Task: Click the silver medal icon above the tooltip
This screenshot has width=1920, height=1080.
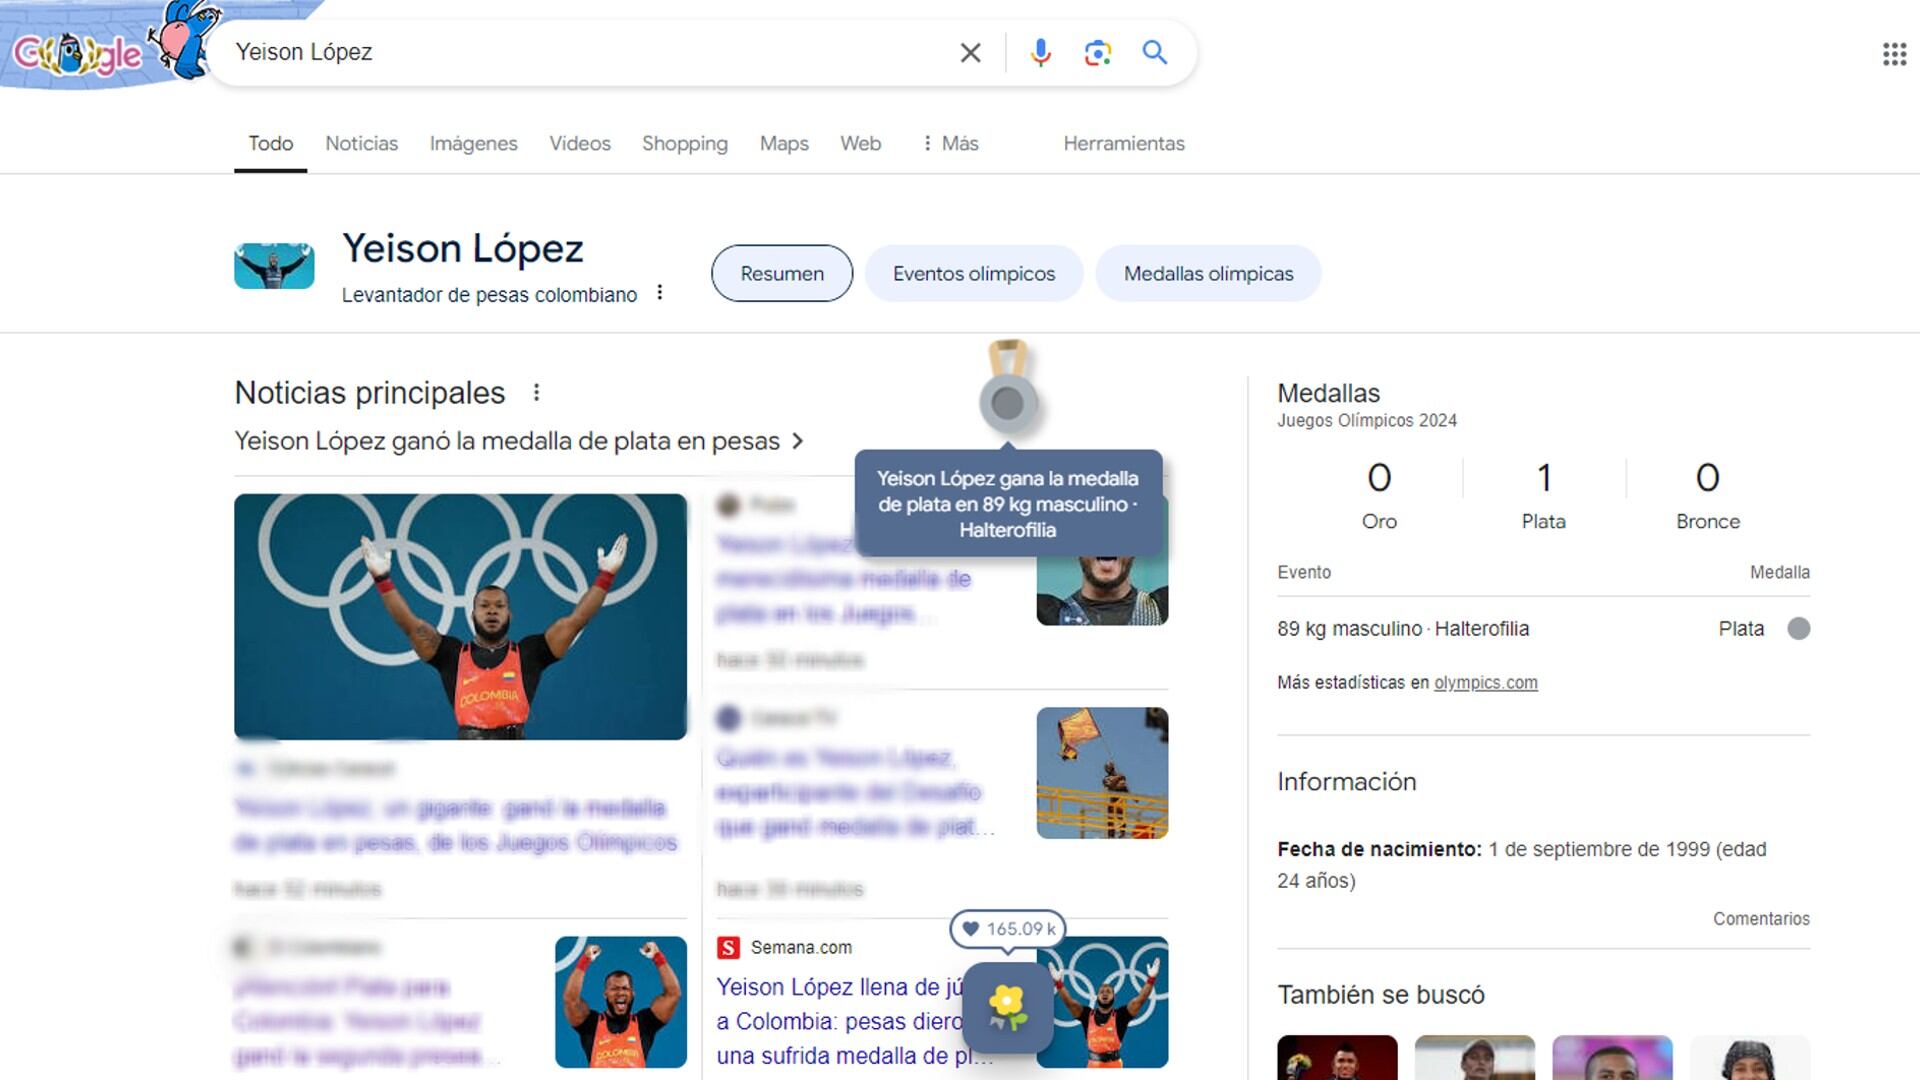Action: coord(1008,400)
